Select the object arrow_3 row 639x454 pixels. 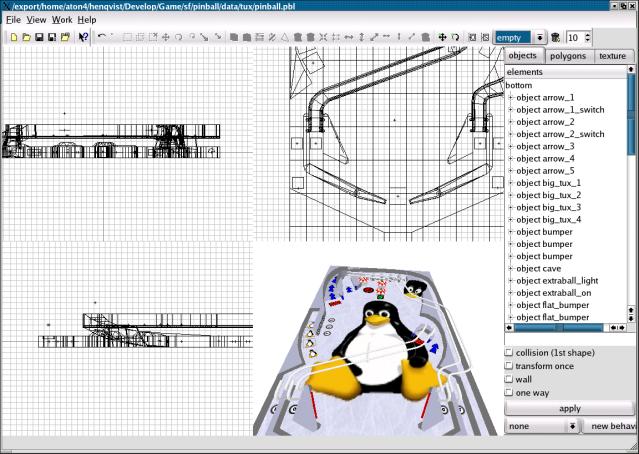(x=545, y=146)
